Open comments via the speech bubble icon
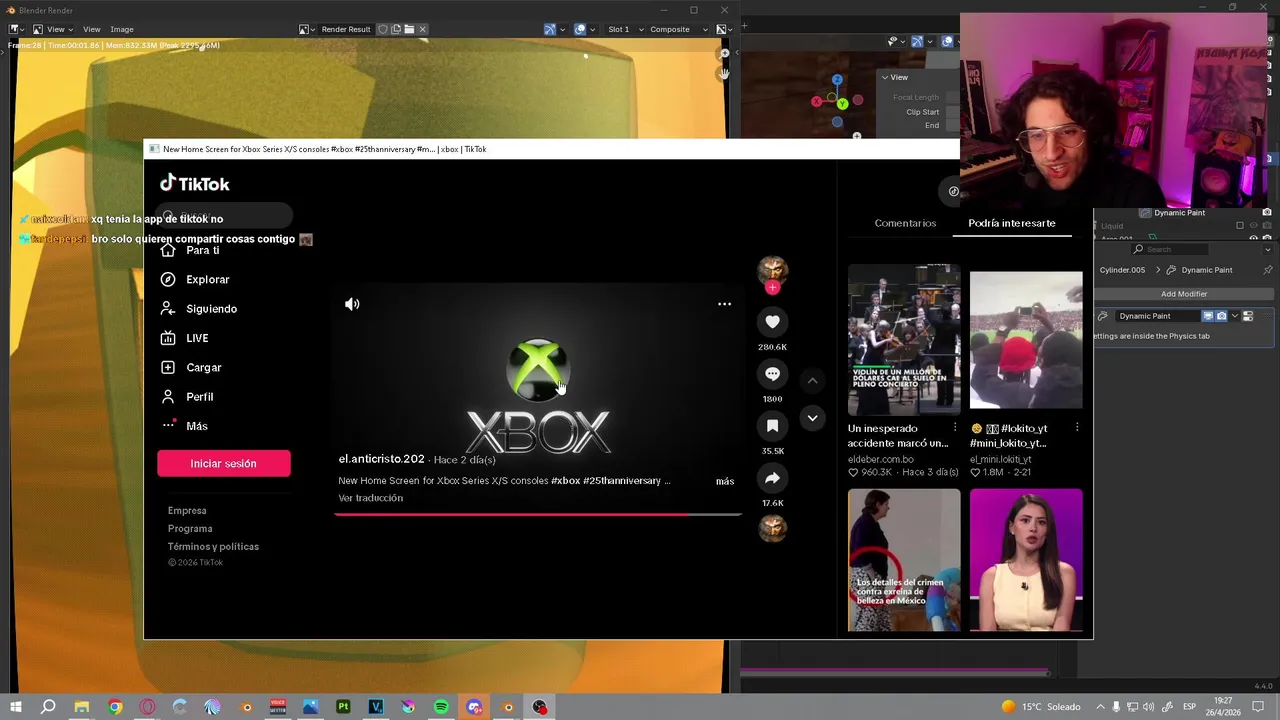This screenshot has height=720, width=1280. 772,374
